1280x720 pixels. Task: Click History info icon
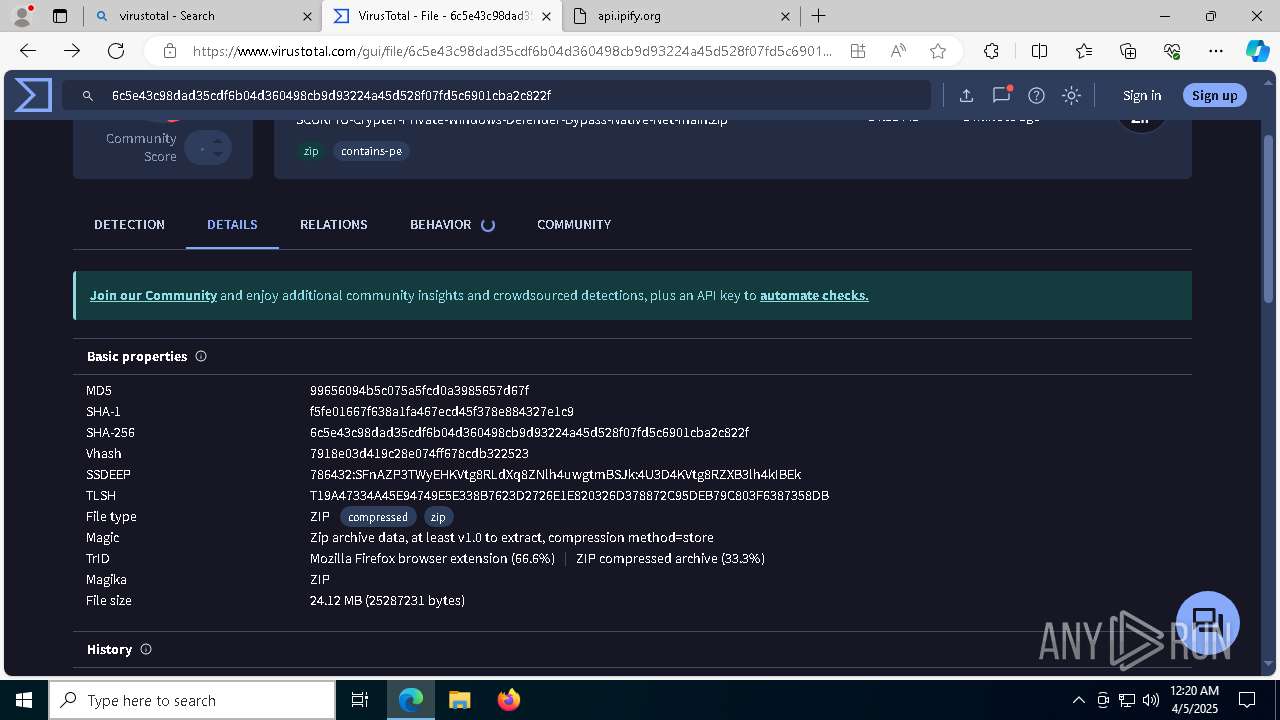point(146,649)
